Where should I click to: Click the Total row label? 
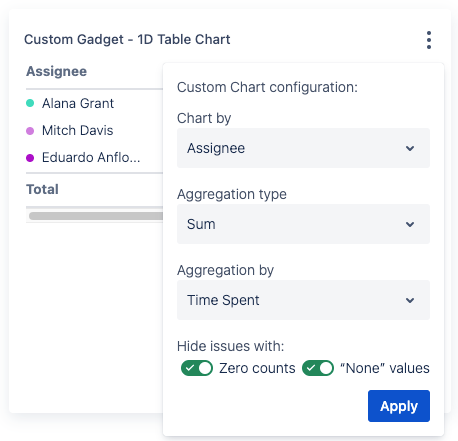tap(42, 189)
